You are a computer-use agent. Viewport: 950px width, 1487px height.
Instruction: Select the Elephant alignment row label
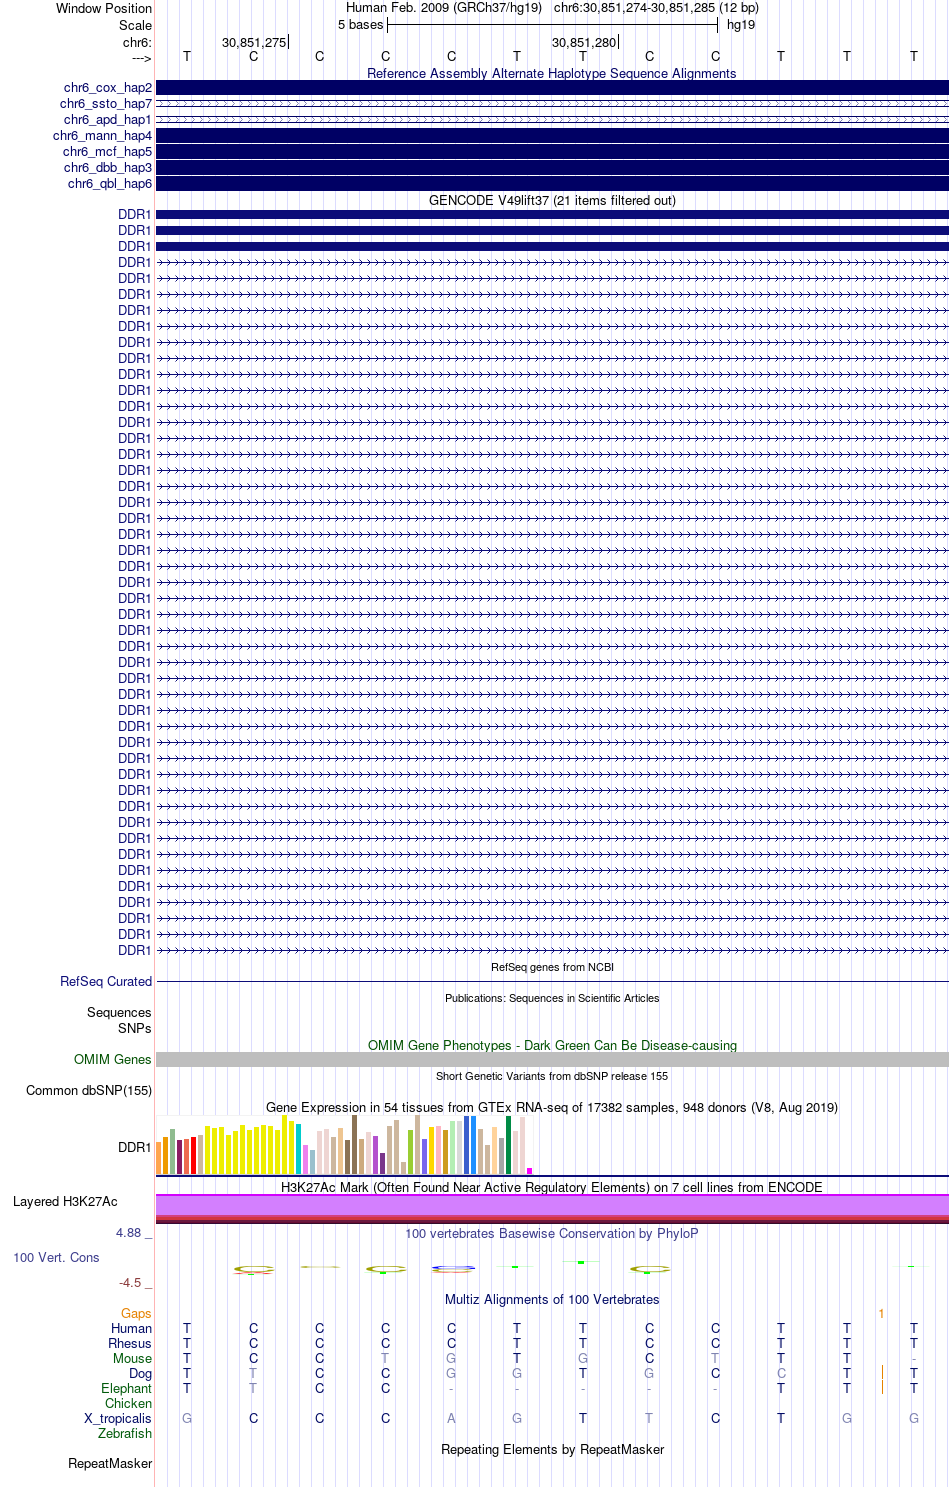pos(126,1389)
